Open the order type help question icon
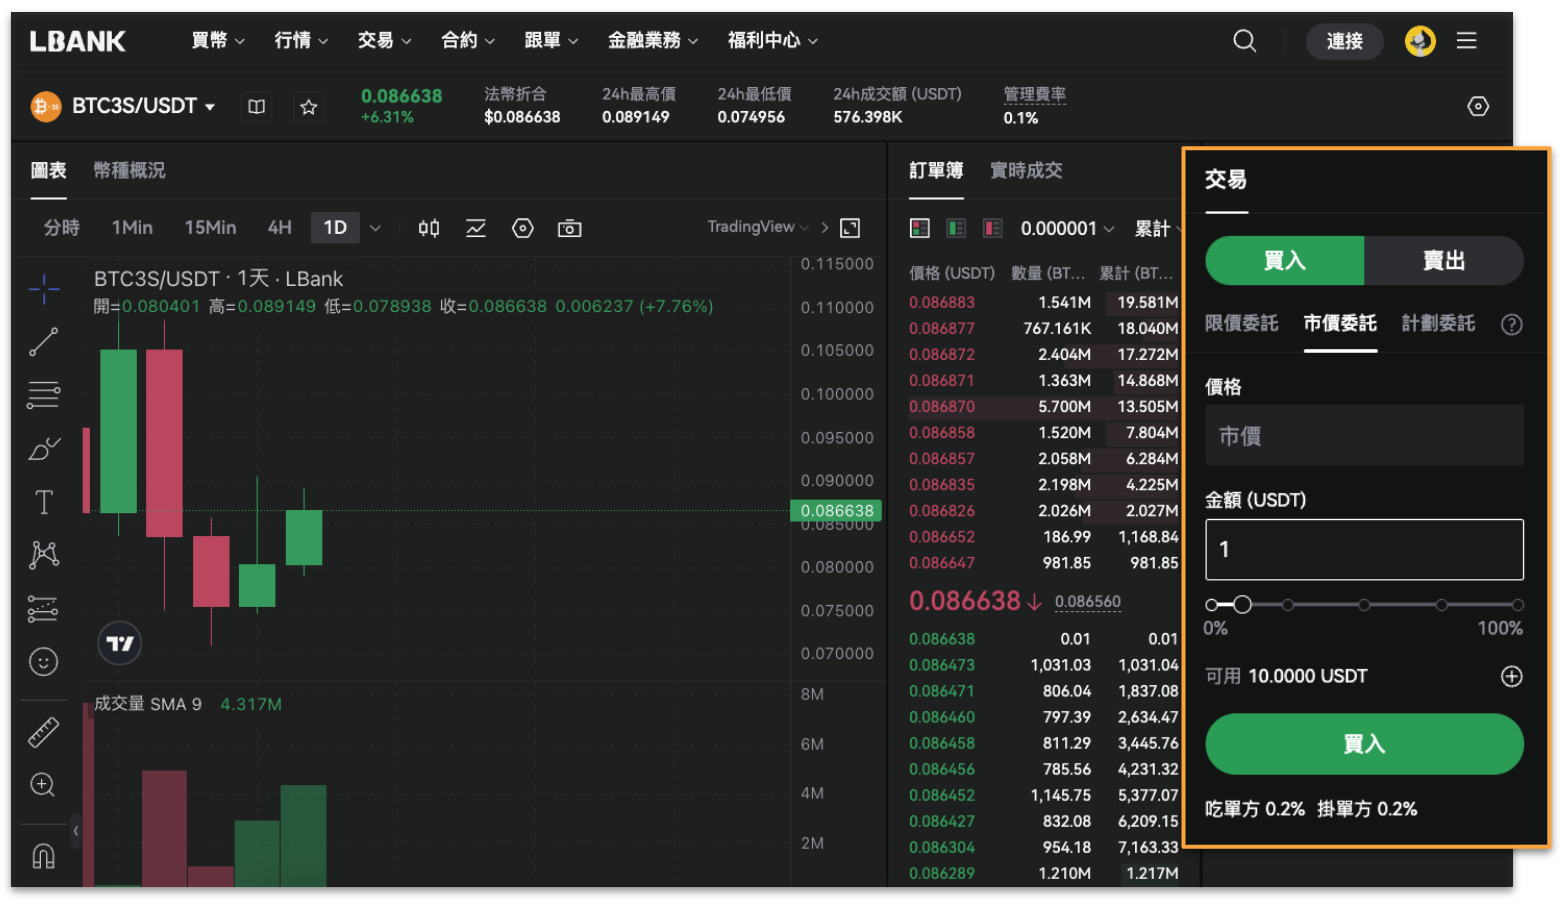The width and height of the screenshot is (1563, 904). click(x=1512, y=324)
